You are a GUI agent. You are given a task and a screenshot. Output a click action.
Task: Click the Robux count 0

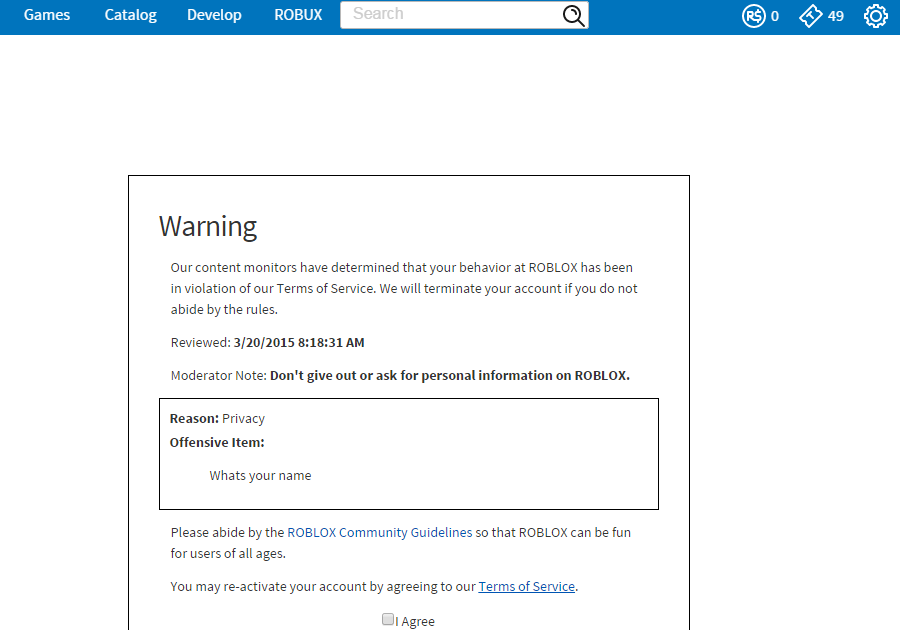[x=774, y=16]
